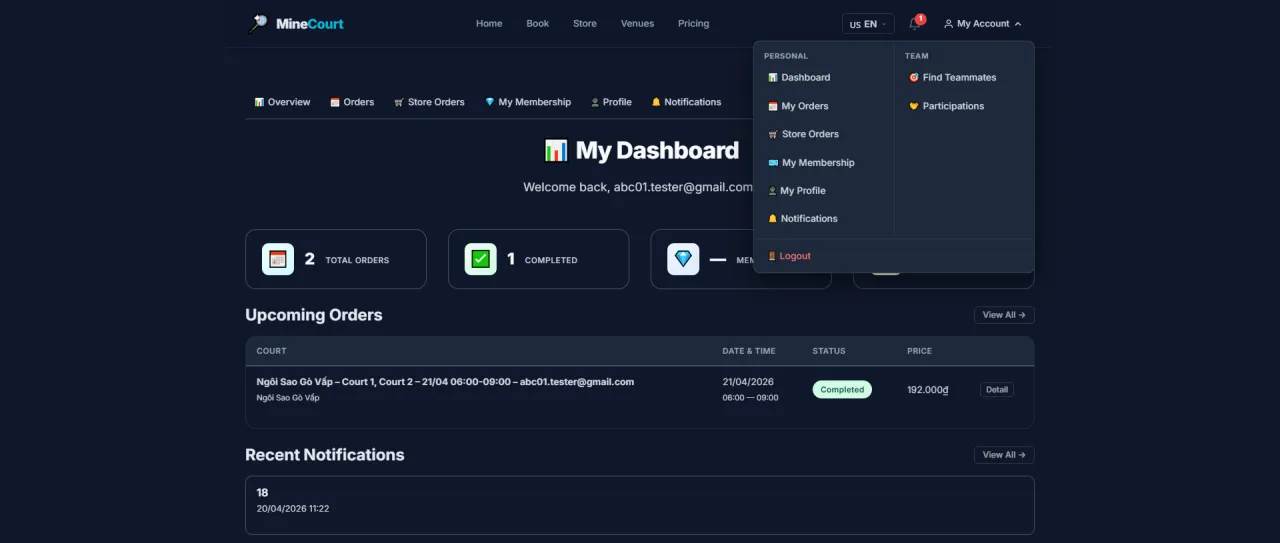
Task: Click View All for Upcoming Orders
Action: point(1004,315)
